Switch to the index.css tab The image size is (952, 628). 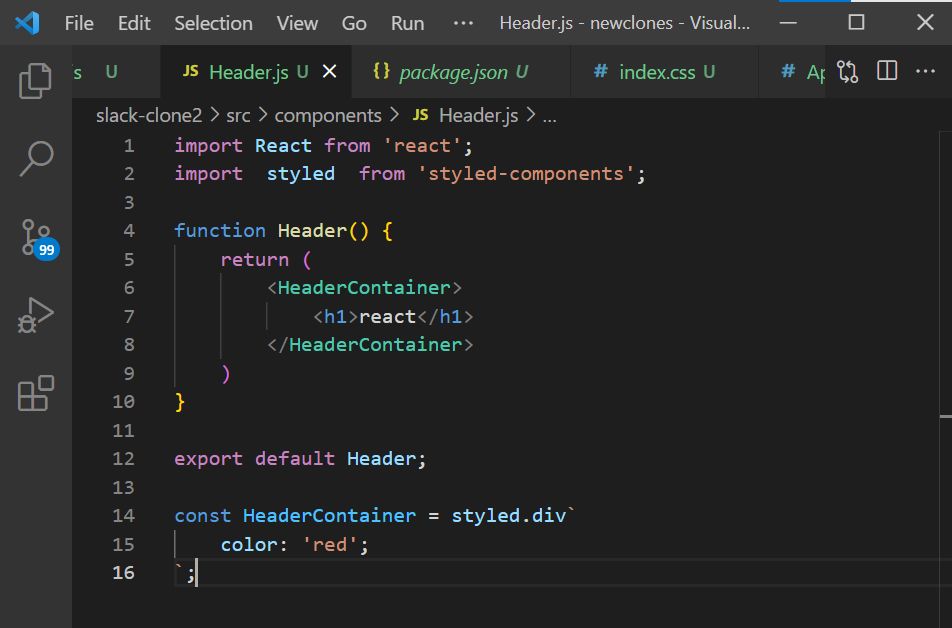[664, 72]
